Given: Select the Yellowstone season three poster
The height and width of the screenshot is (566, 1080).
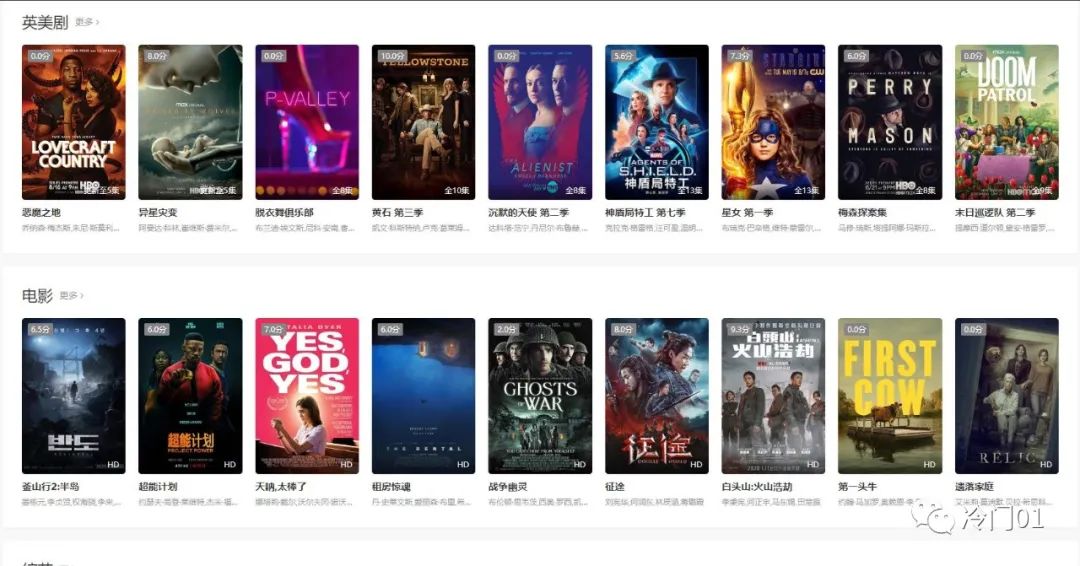Looking at the screenshot, I should pyautogui.click(x=424, y=123).
